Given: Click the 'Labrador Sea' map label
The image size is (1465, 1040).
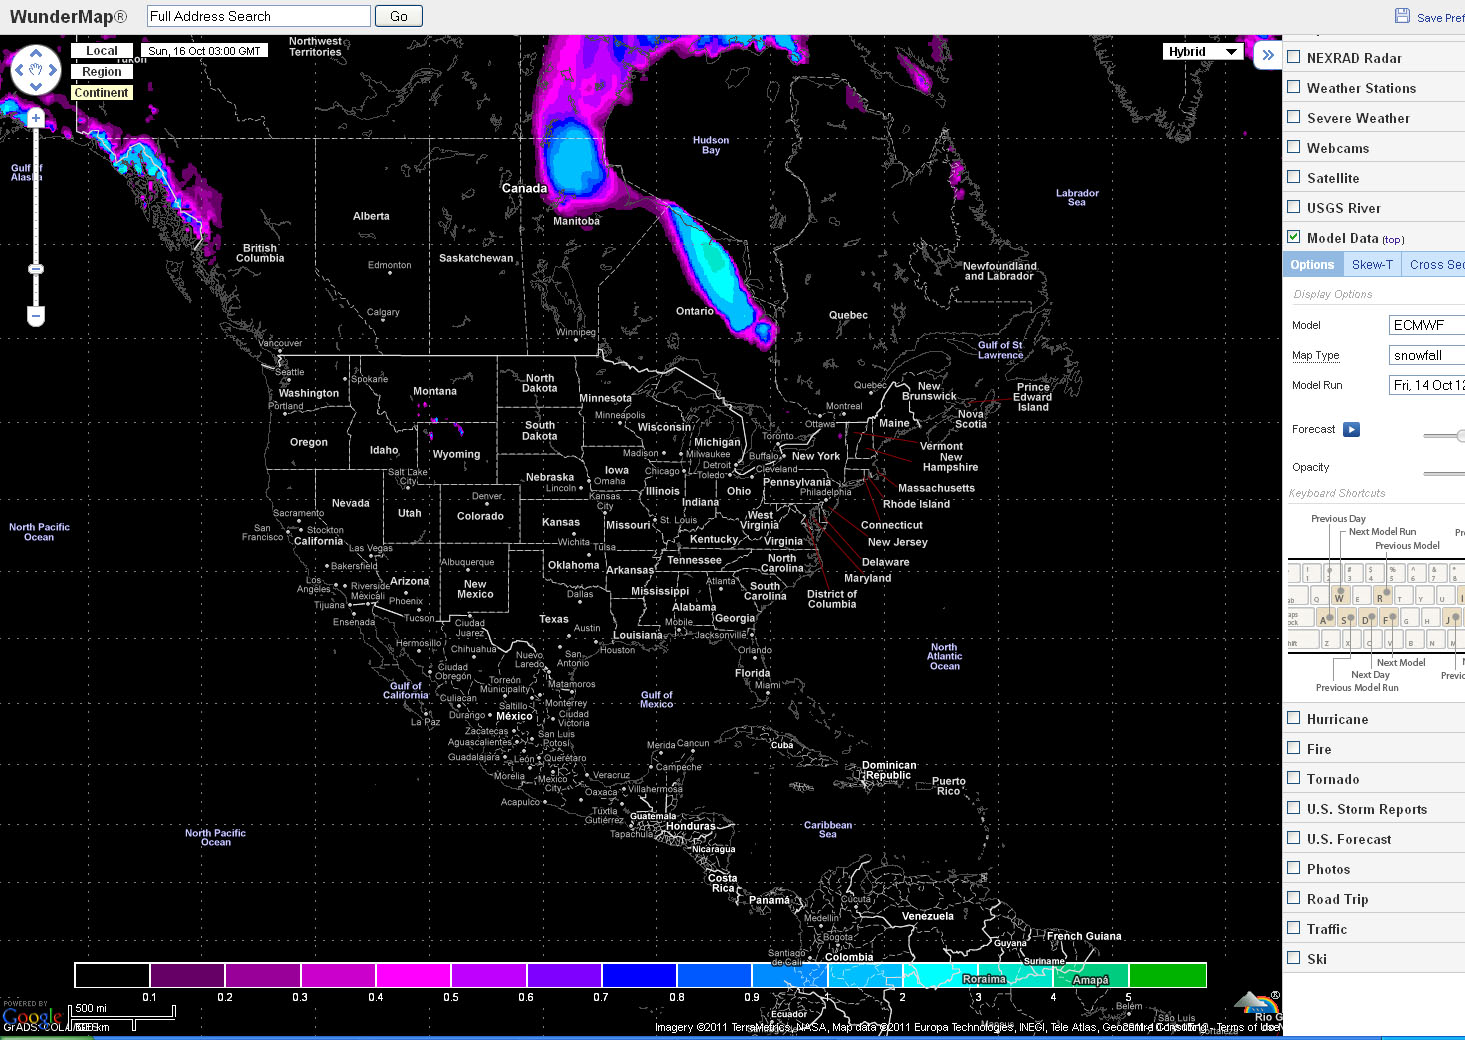Looking at the screenshot, I should point(1077,198).
